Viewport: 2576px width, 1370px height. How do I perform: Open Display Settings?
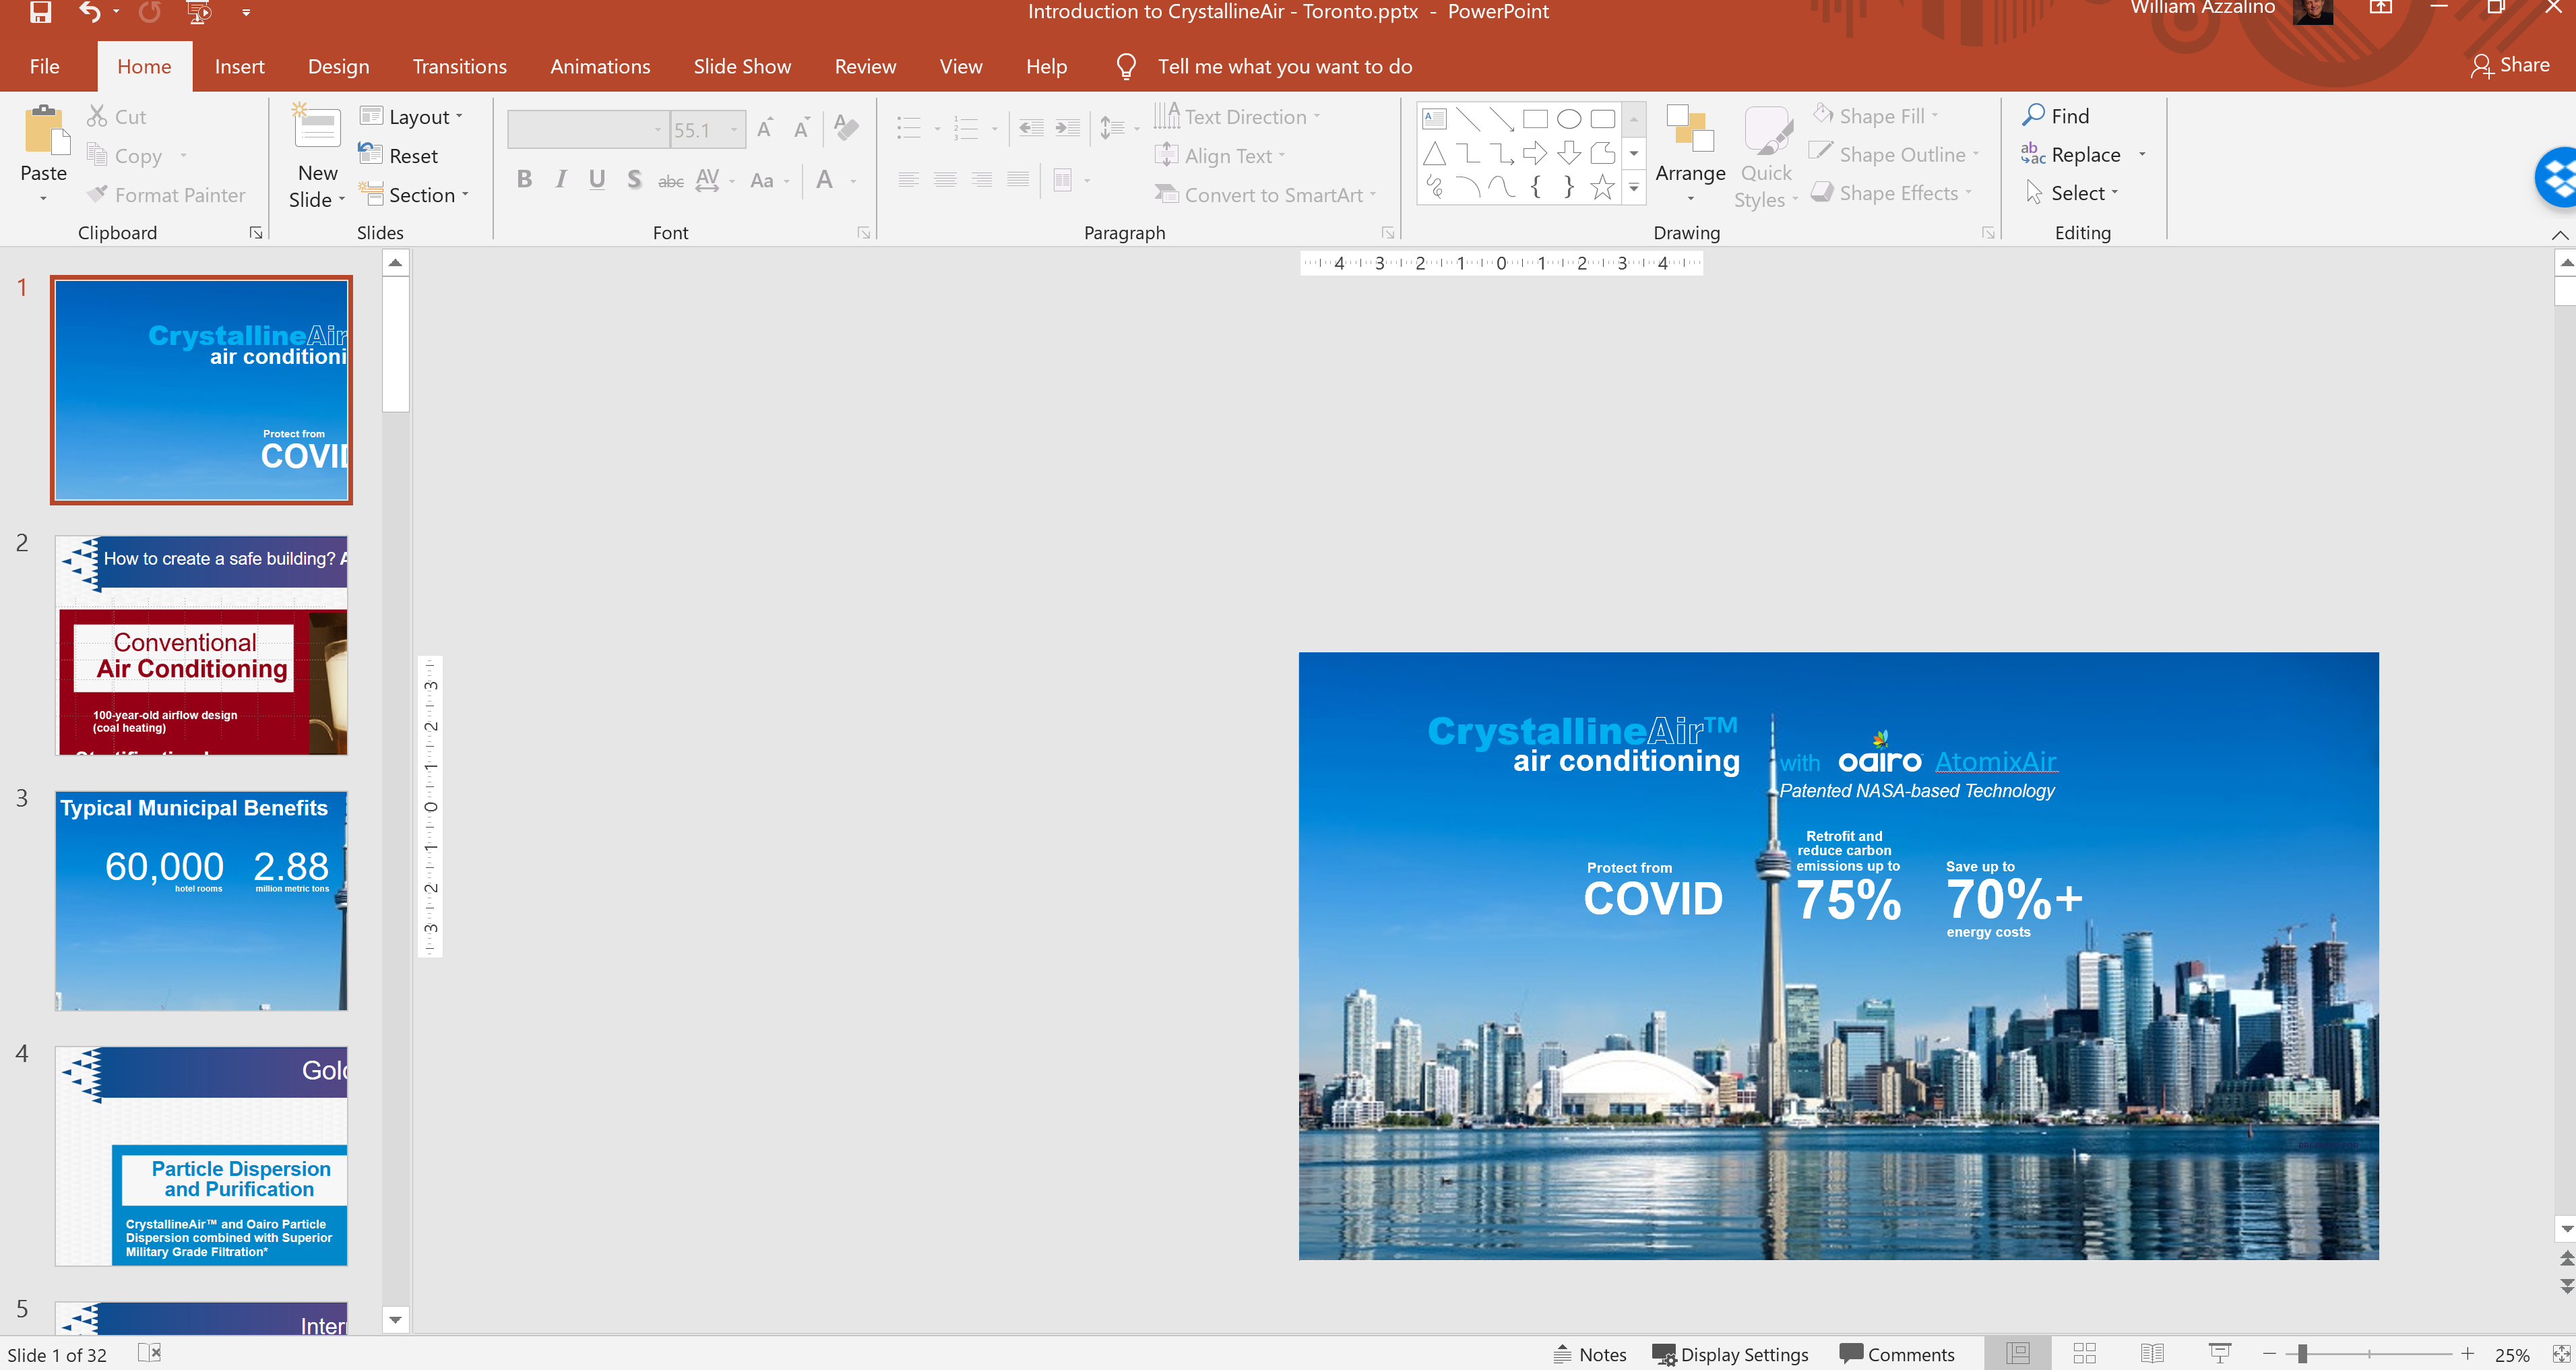[x=1730, y=1353]
